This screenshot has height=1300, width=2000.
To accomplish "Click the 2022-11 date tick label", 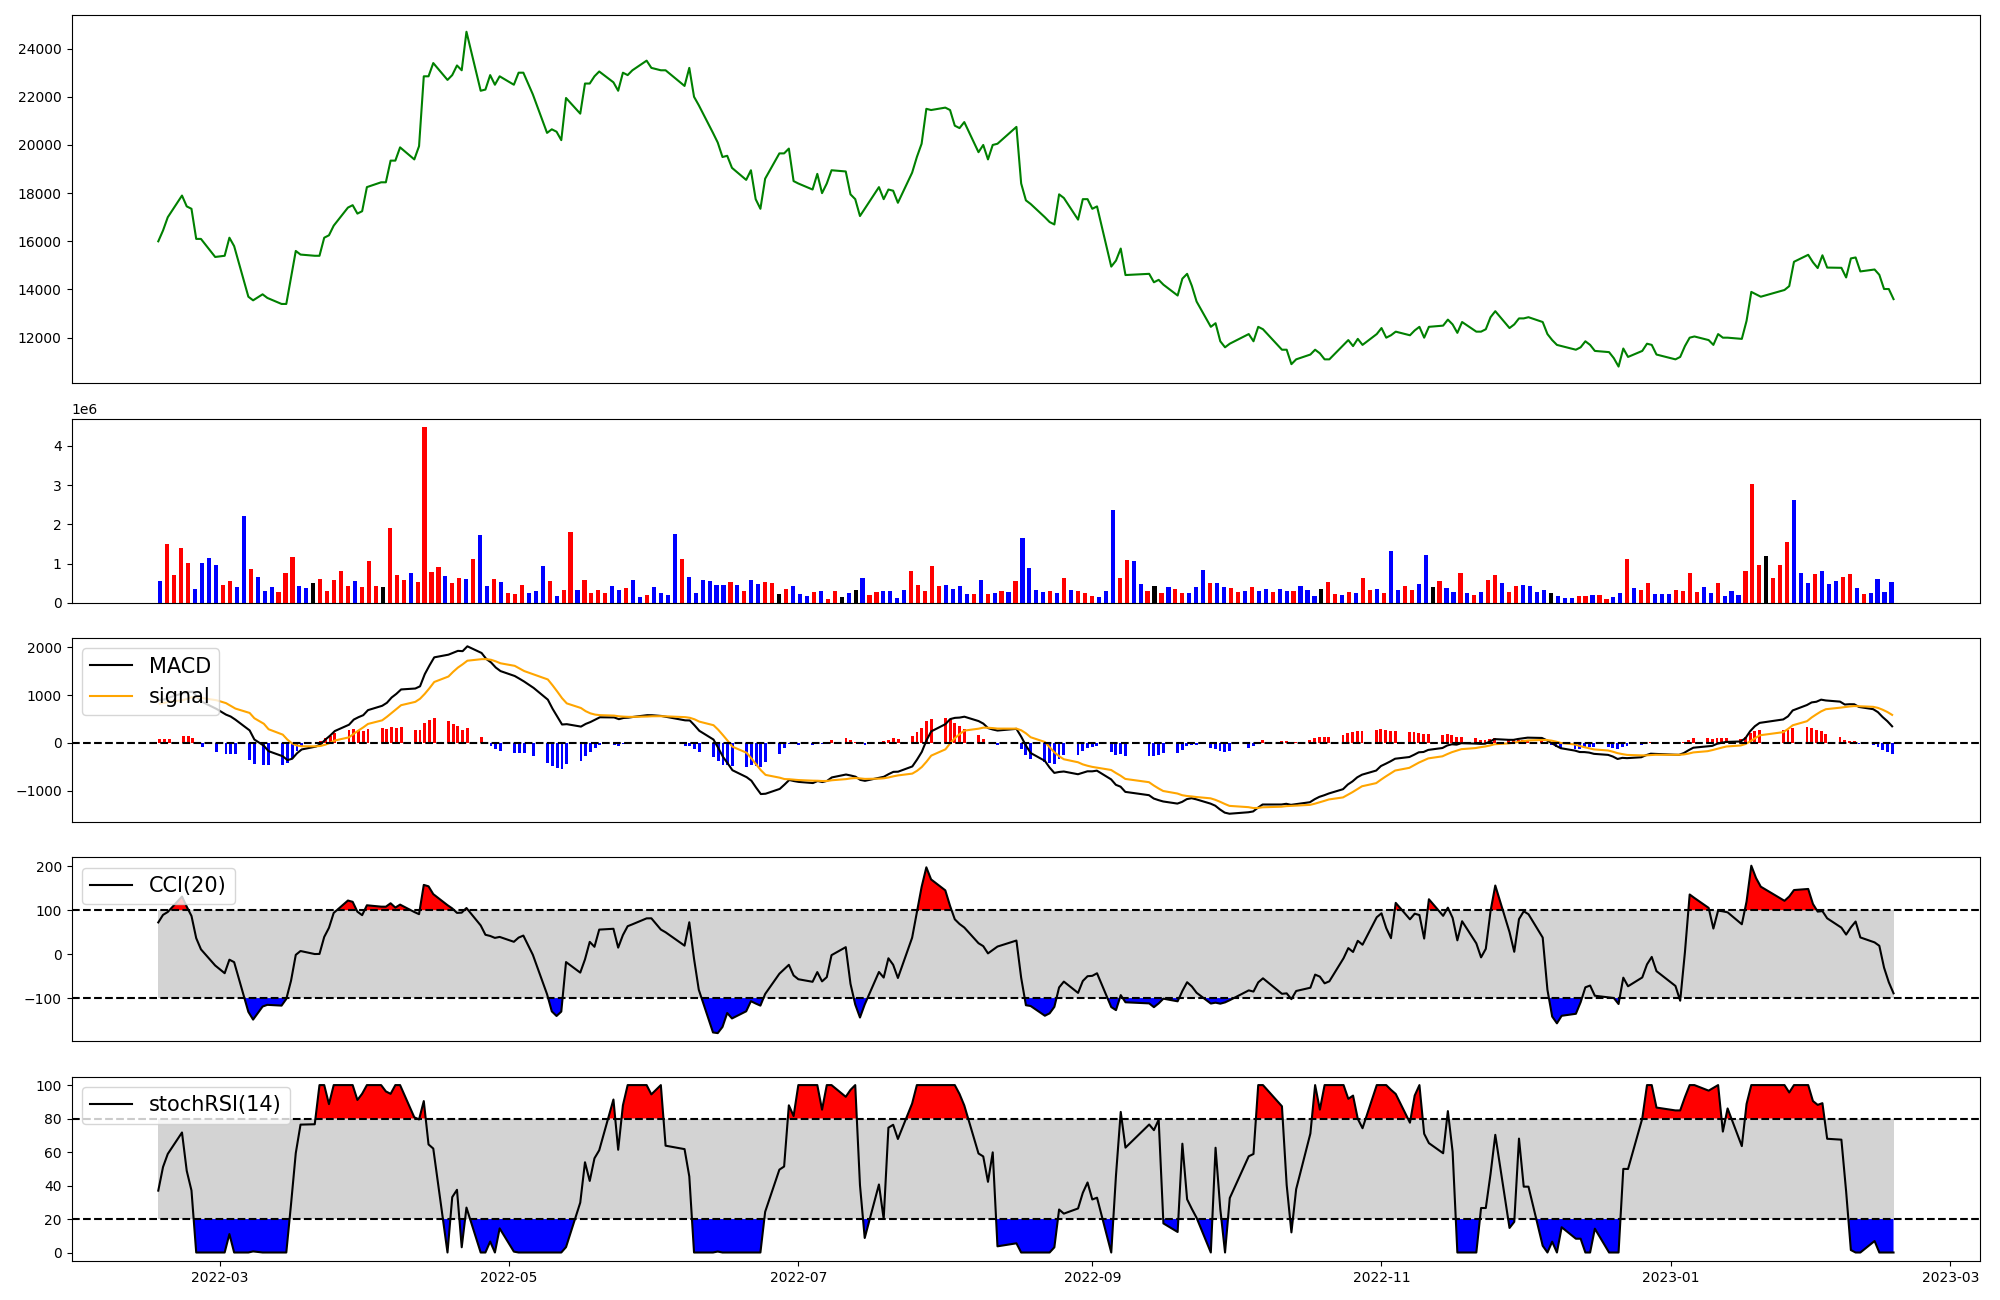I will point(1381,1277).
